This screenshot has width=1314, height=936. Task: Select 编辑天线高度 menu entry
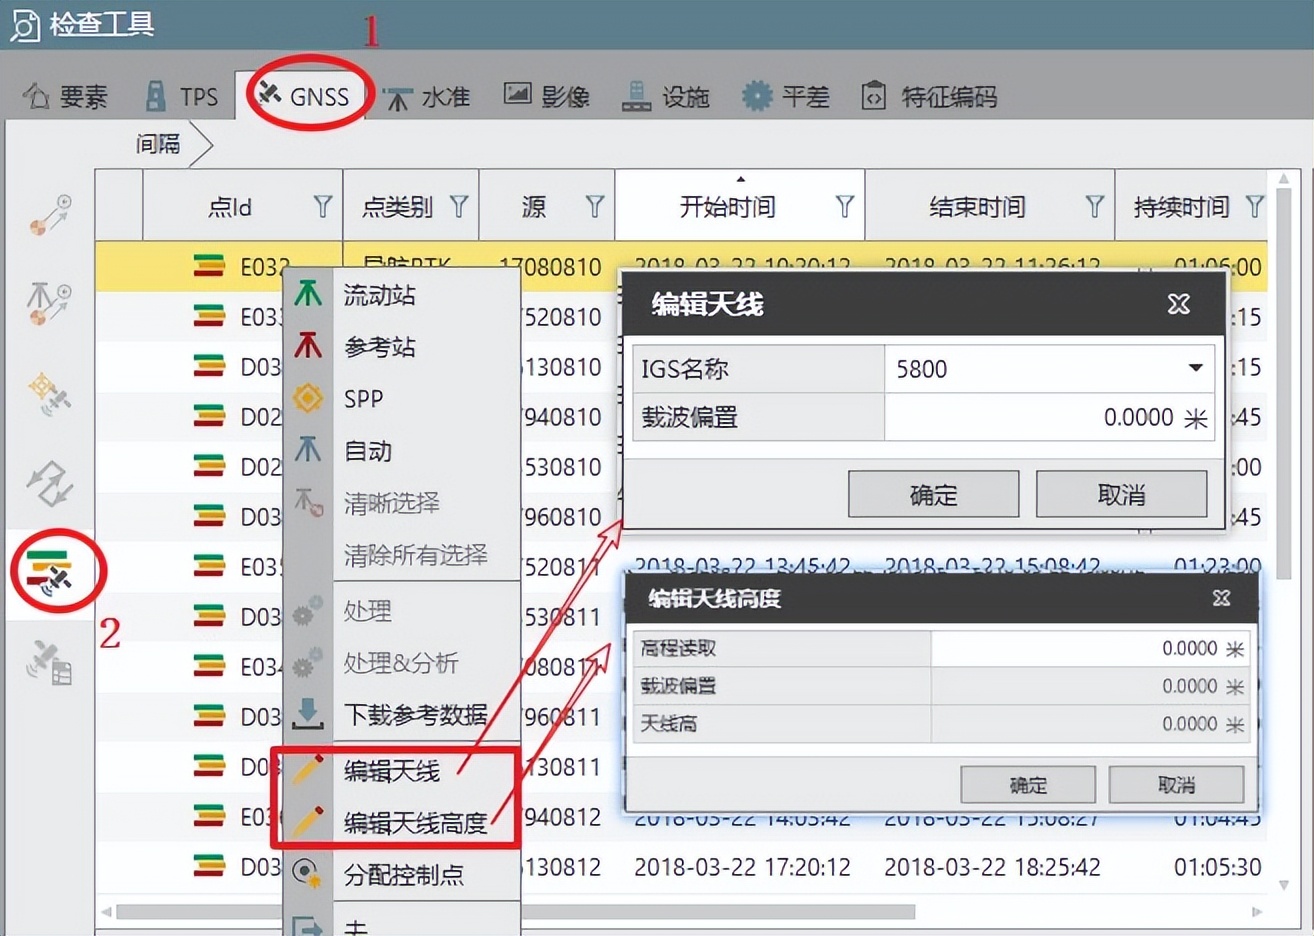(402, 823)
